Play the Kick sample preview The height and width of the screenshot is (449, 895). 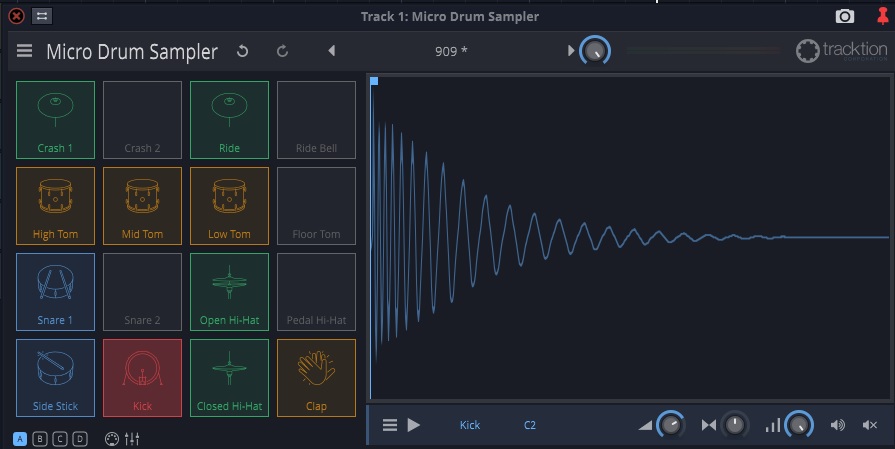point(414,425)
